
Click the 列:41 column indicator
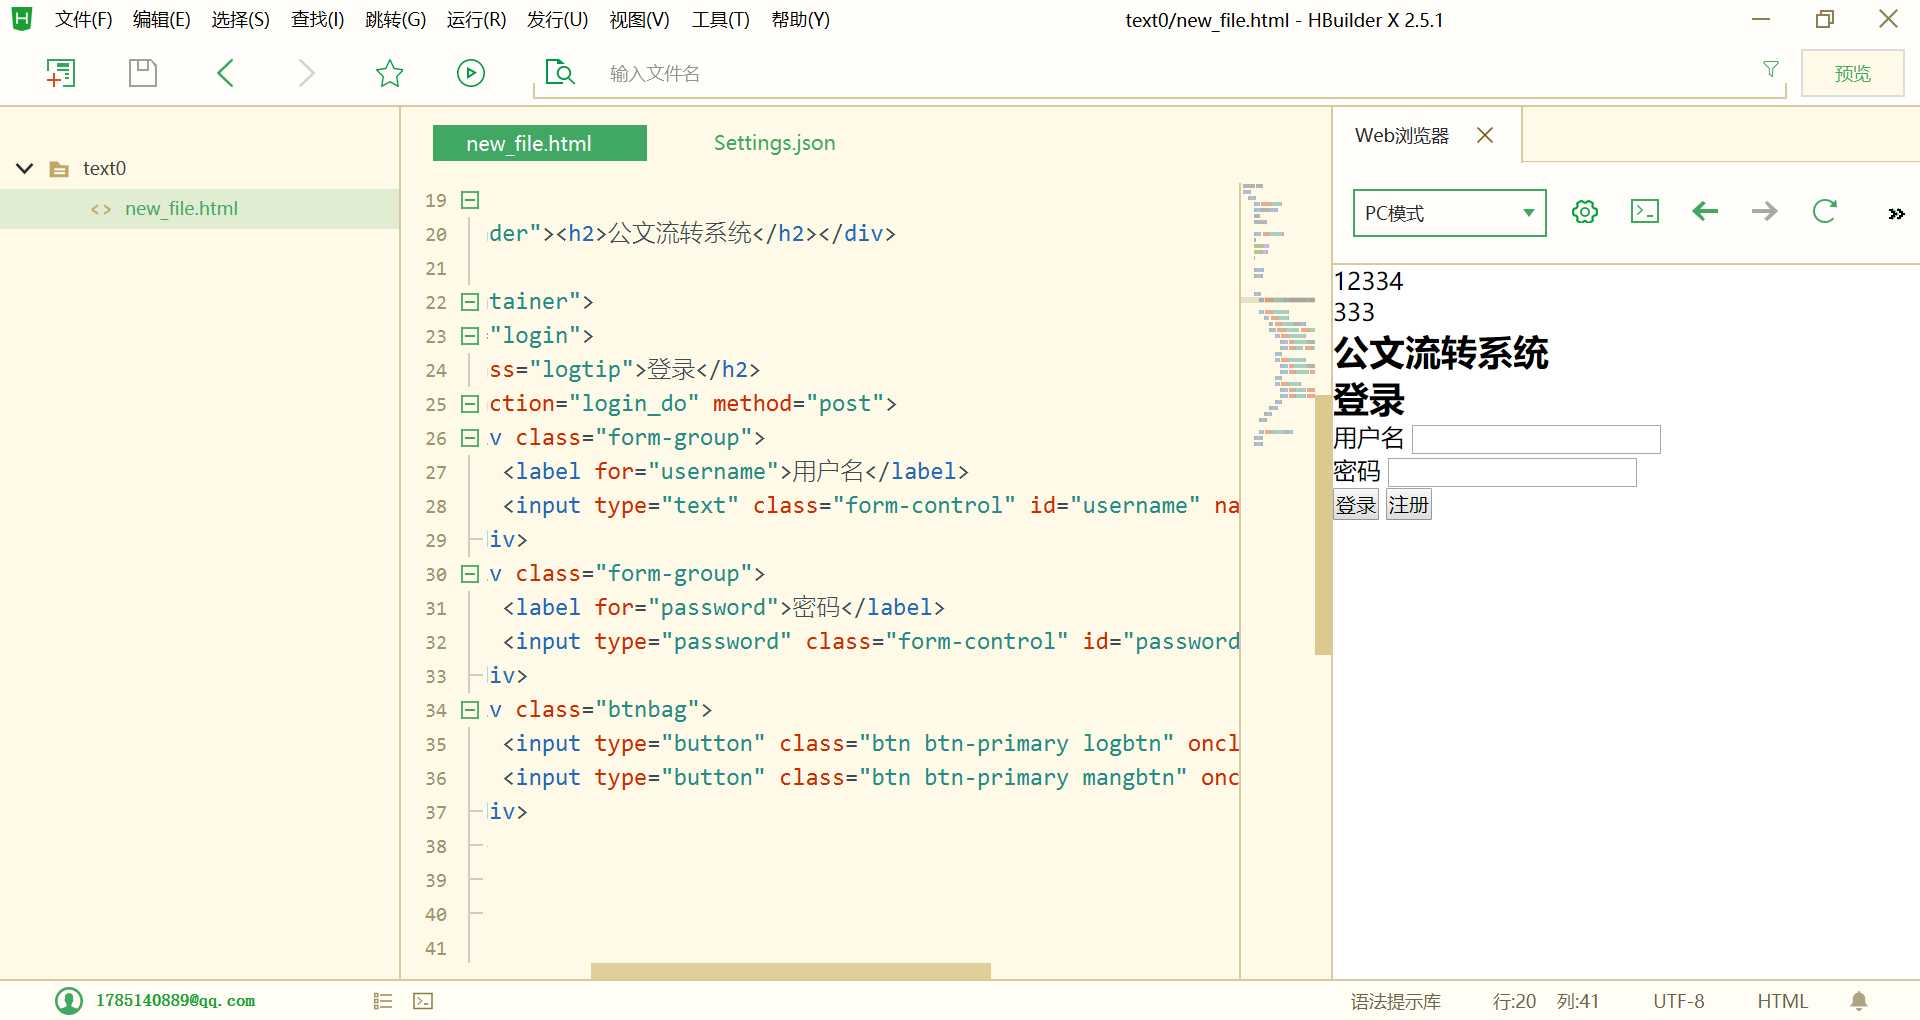(x=1578, y=1001)
